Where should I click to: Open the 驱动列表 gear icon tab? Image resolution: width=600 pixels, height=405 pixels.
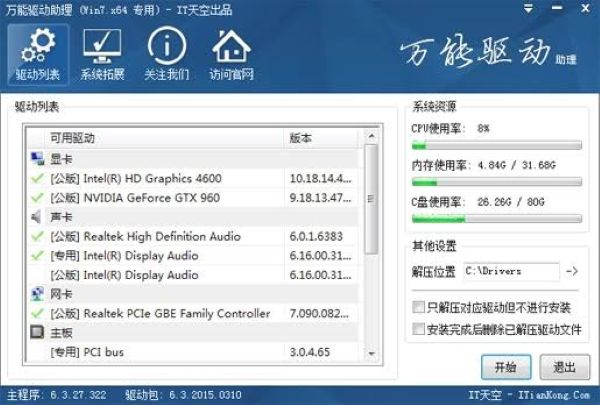[x=38, y=54]
